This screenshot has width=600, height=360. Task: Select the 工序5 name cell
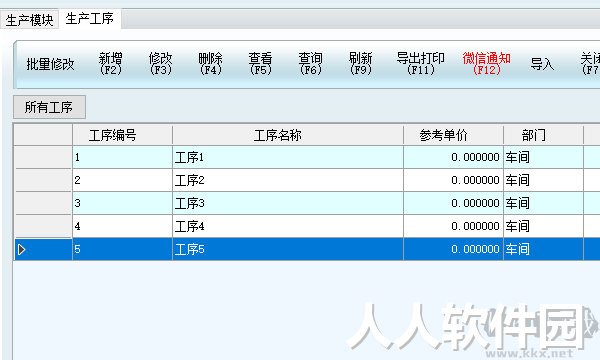[288, 249]
